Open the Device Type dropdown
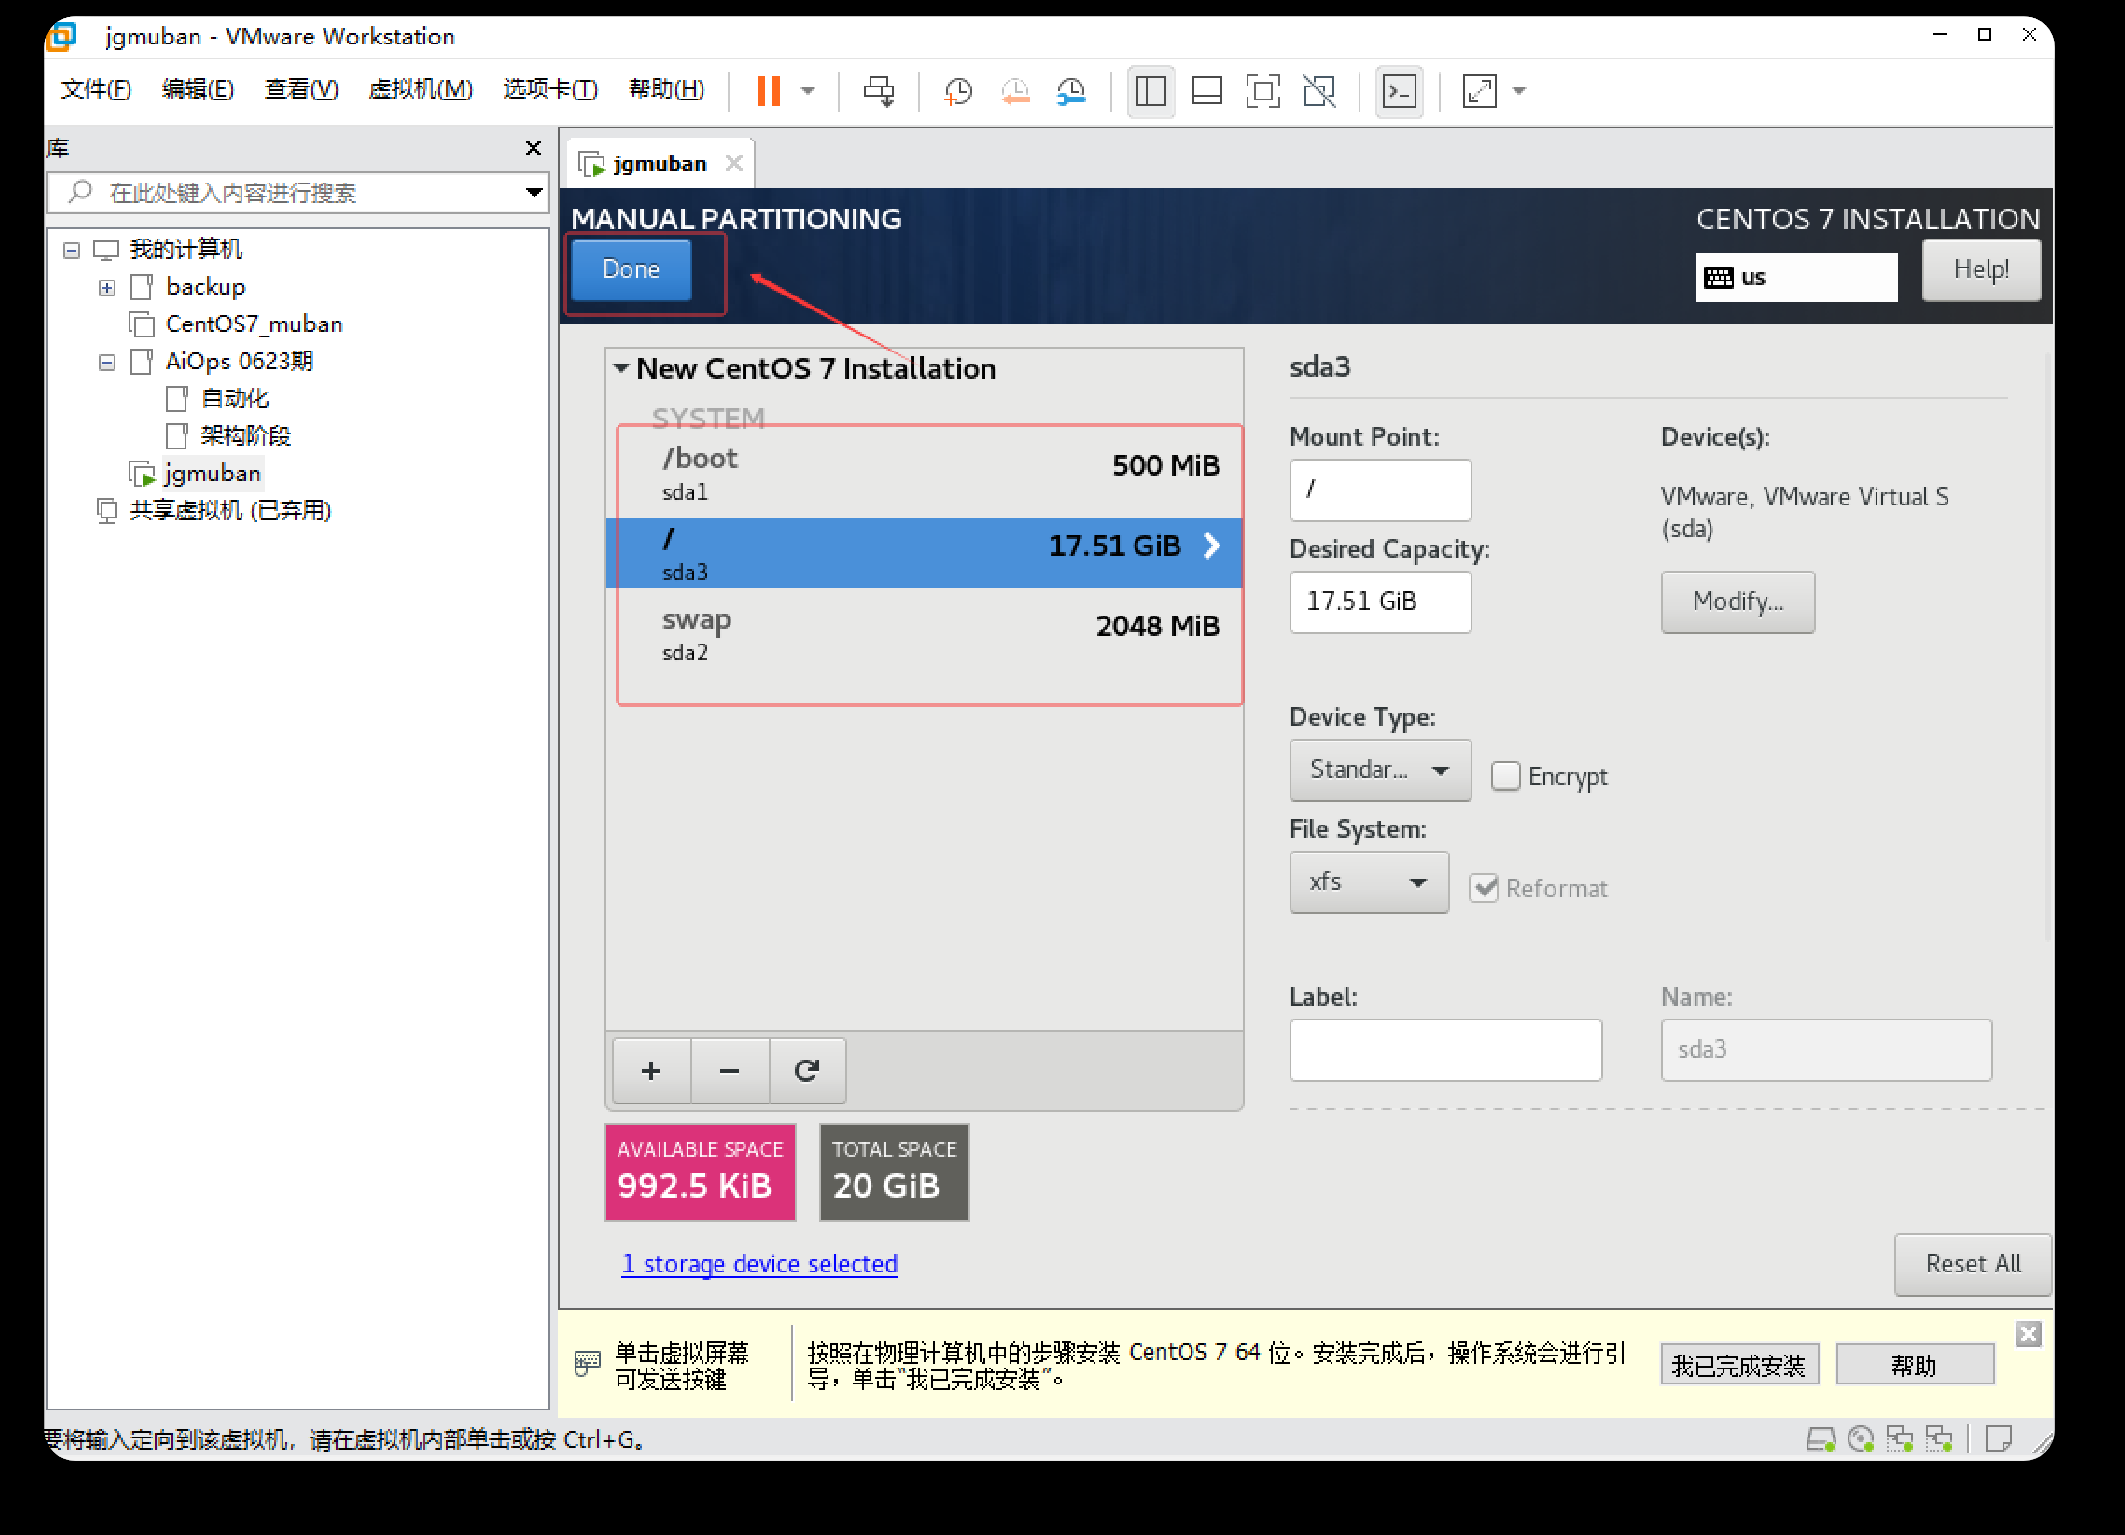Screen dimensions: 2125x1535 [x=1380, y=770]
